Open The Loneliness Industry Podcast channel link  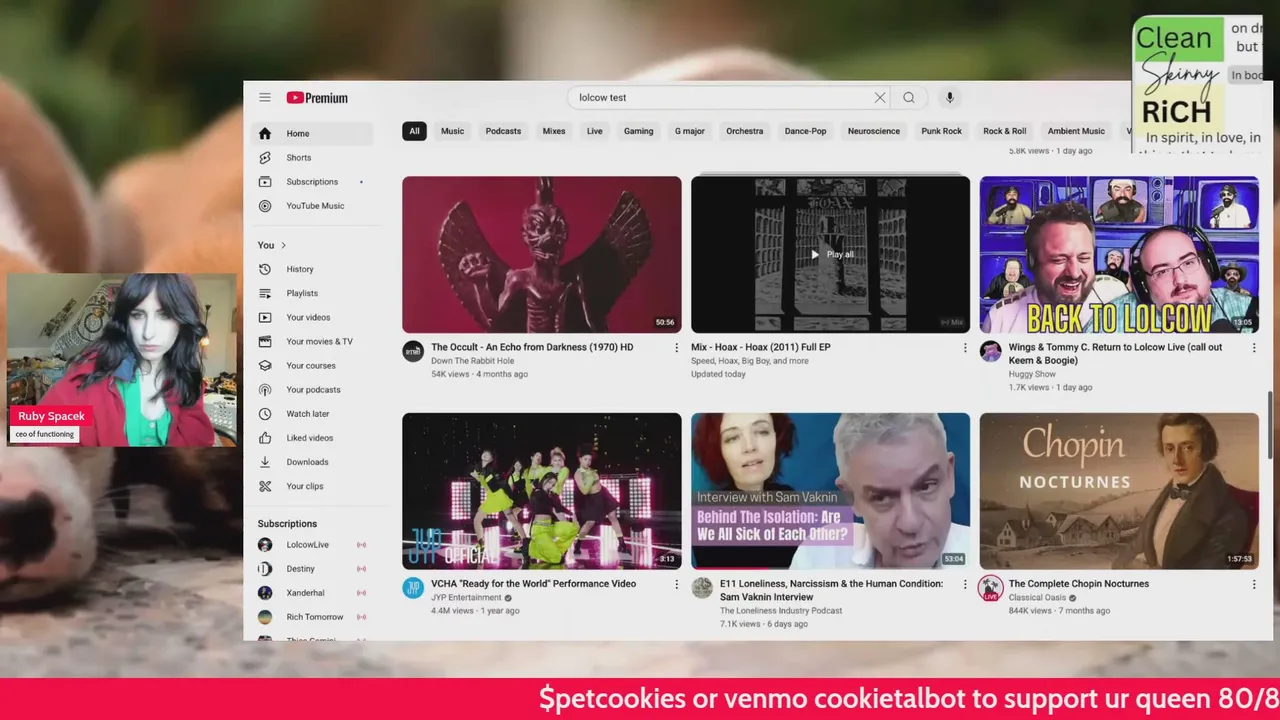tap(781, 610)
